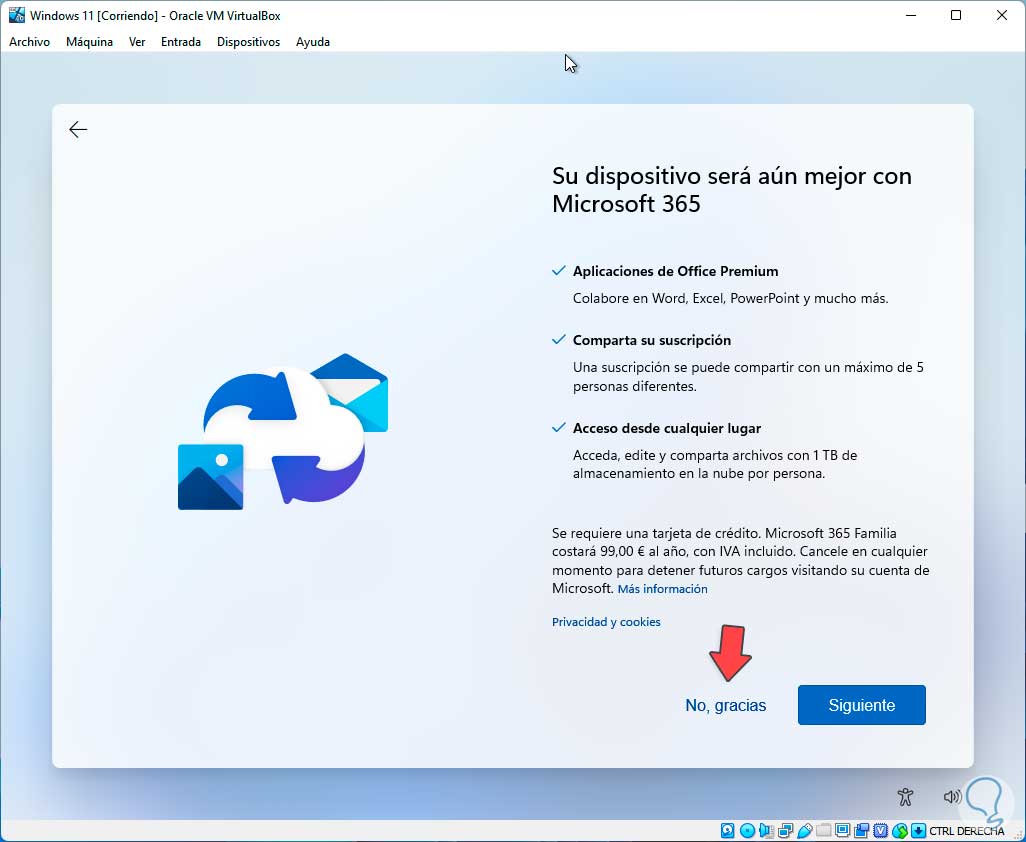Click the 'Su dispositivo será aún mejor' title
This screenshot has height=842, width=1026.
(x=732, y=190)
